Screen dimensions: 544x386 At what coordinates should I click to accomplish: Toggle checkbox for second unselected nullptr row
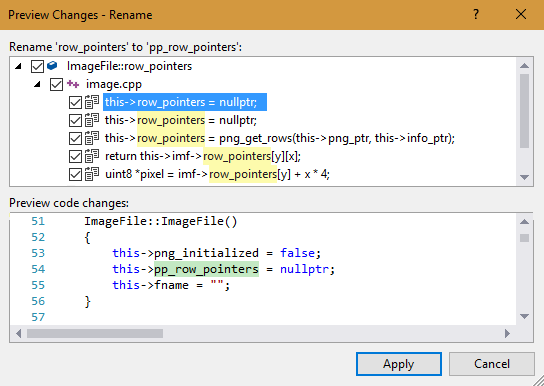[75, 120]
